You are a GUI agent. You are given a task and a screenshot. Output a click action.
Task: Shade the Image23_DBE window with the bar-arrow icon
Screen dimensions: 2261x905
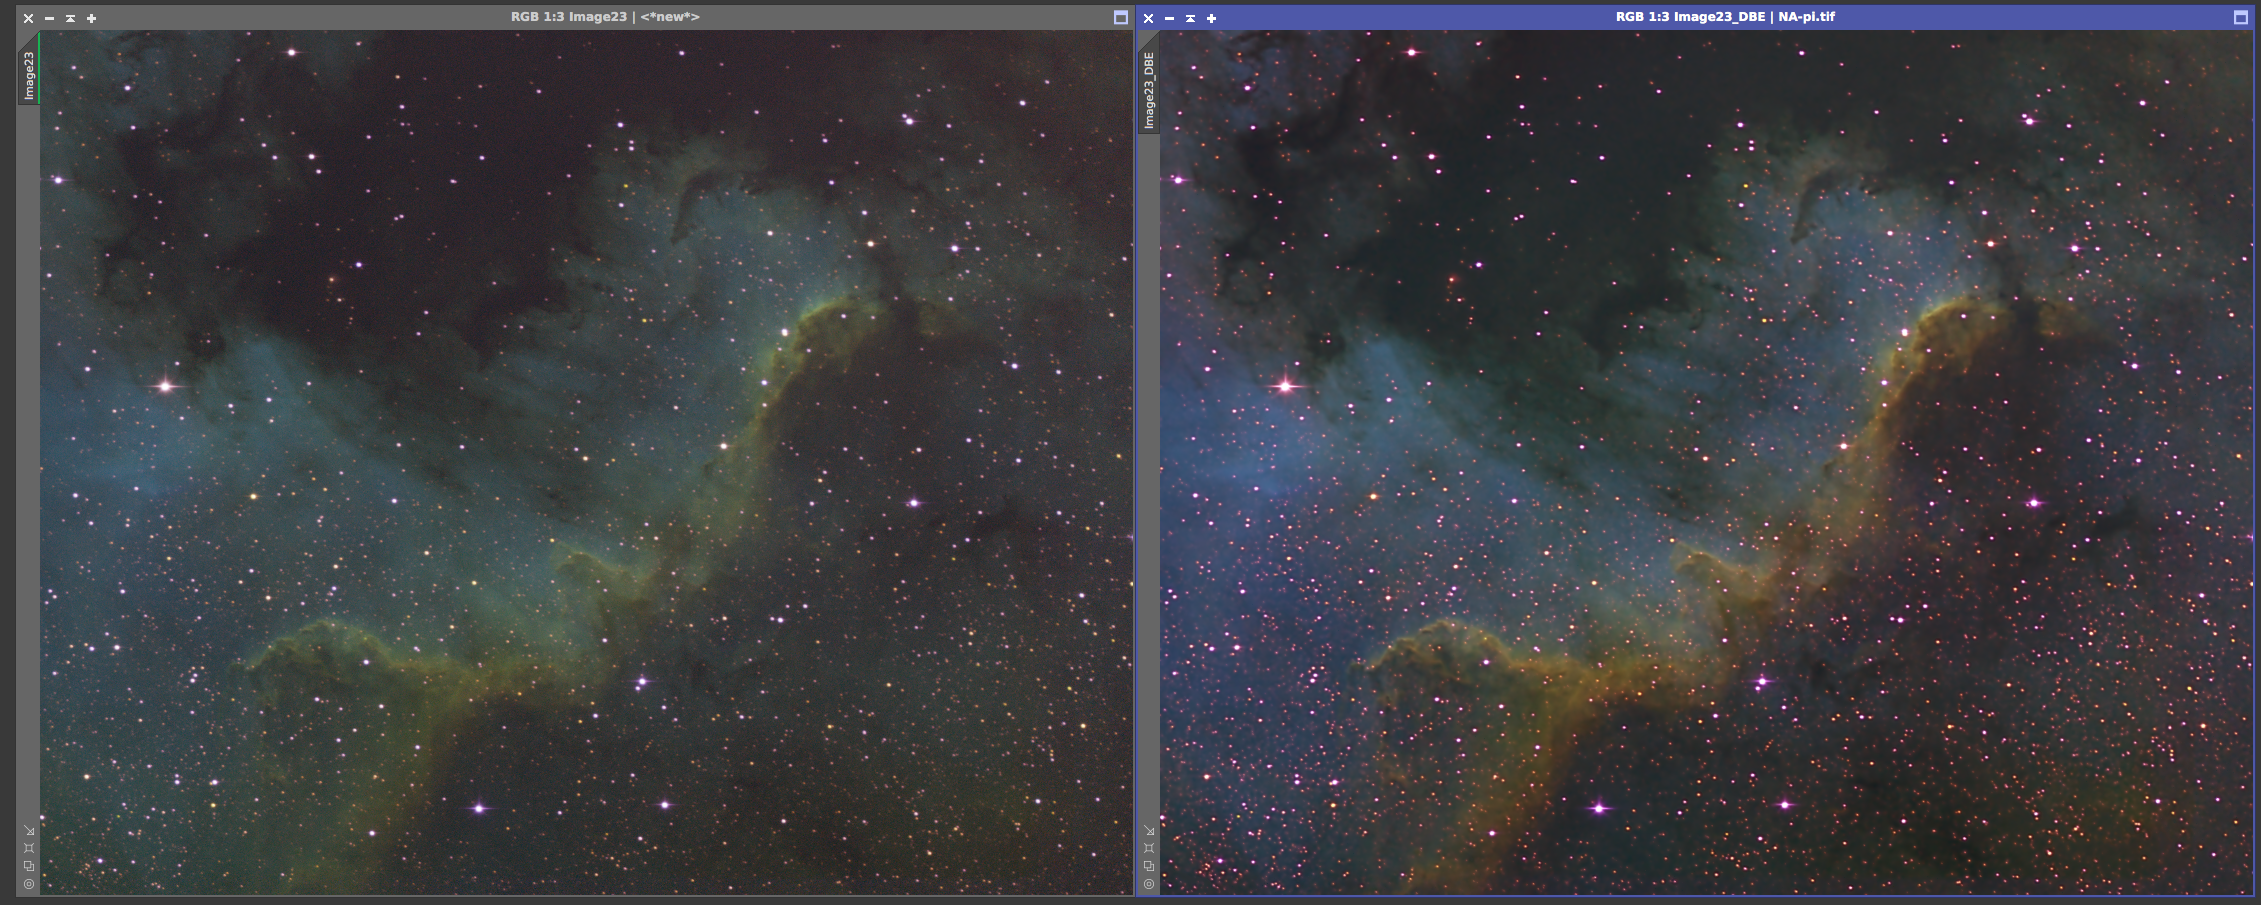tap(1190, 18)
